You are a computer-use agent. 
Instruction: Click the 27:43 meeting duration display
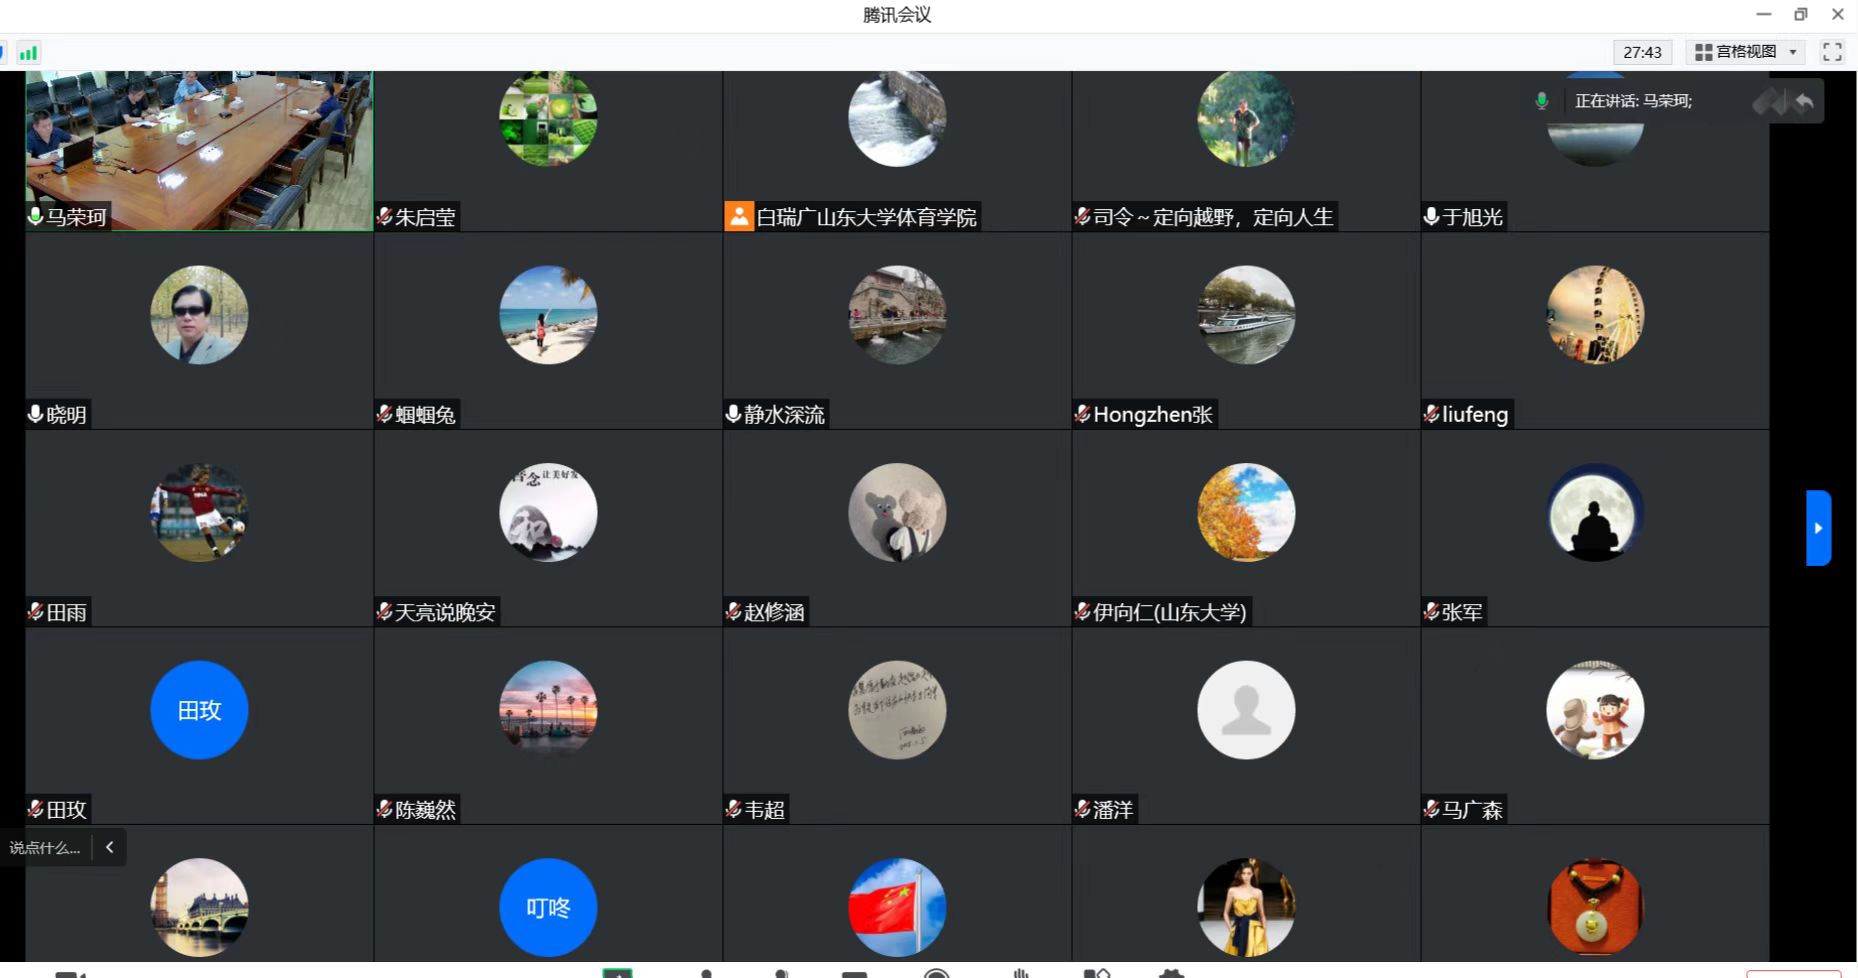[1642, 51]
